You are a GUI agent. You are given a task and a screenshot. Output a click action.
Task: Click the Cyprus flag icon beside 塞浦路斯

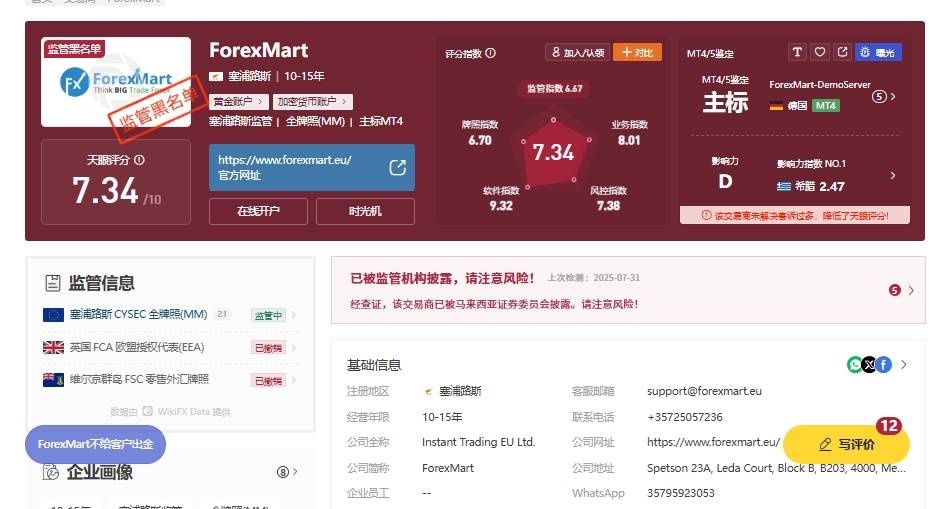[216, 76]
